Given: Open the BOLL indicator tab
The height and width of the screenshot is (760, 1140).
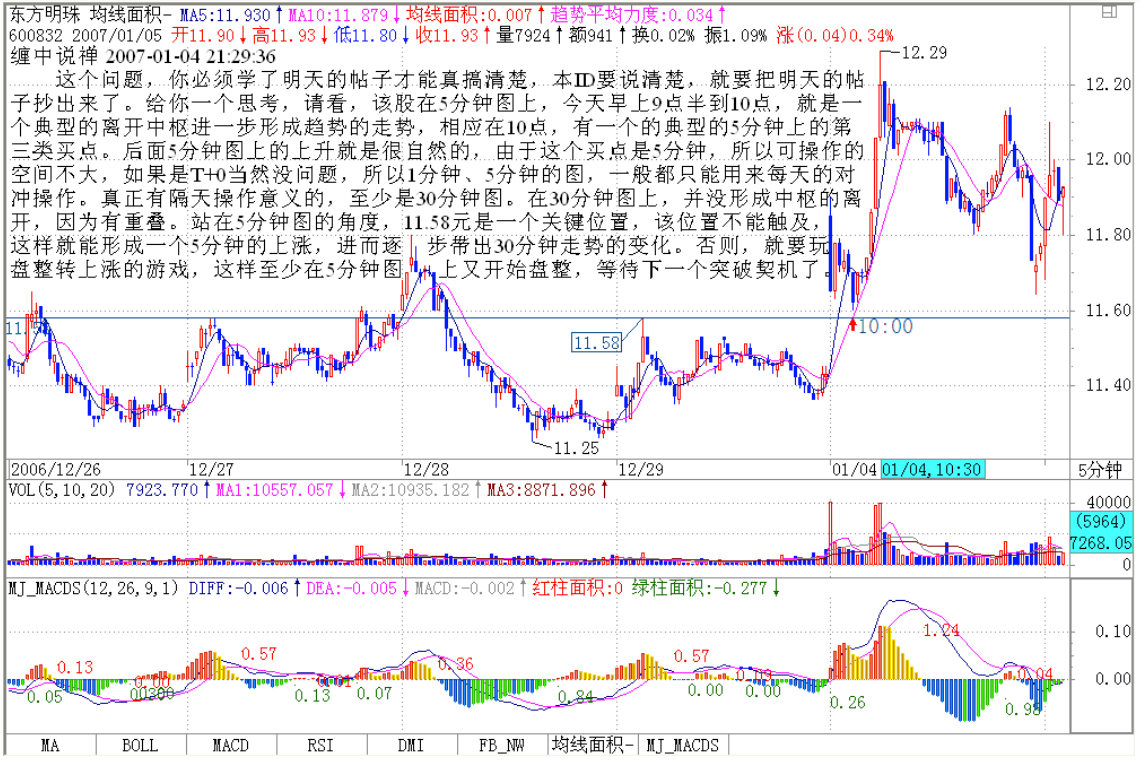Looking at the screenshot, I should (x=140, y=745).
